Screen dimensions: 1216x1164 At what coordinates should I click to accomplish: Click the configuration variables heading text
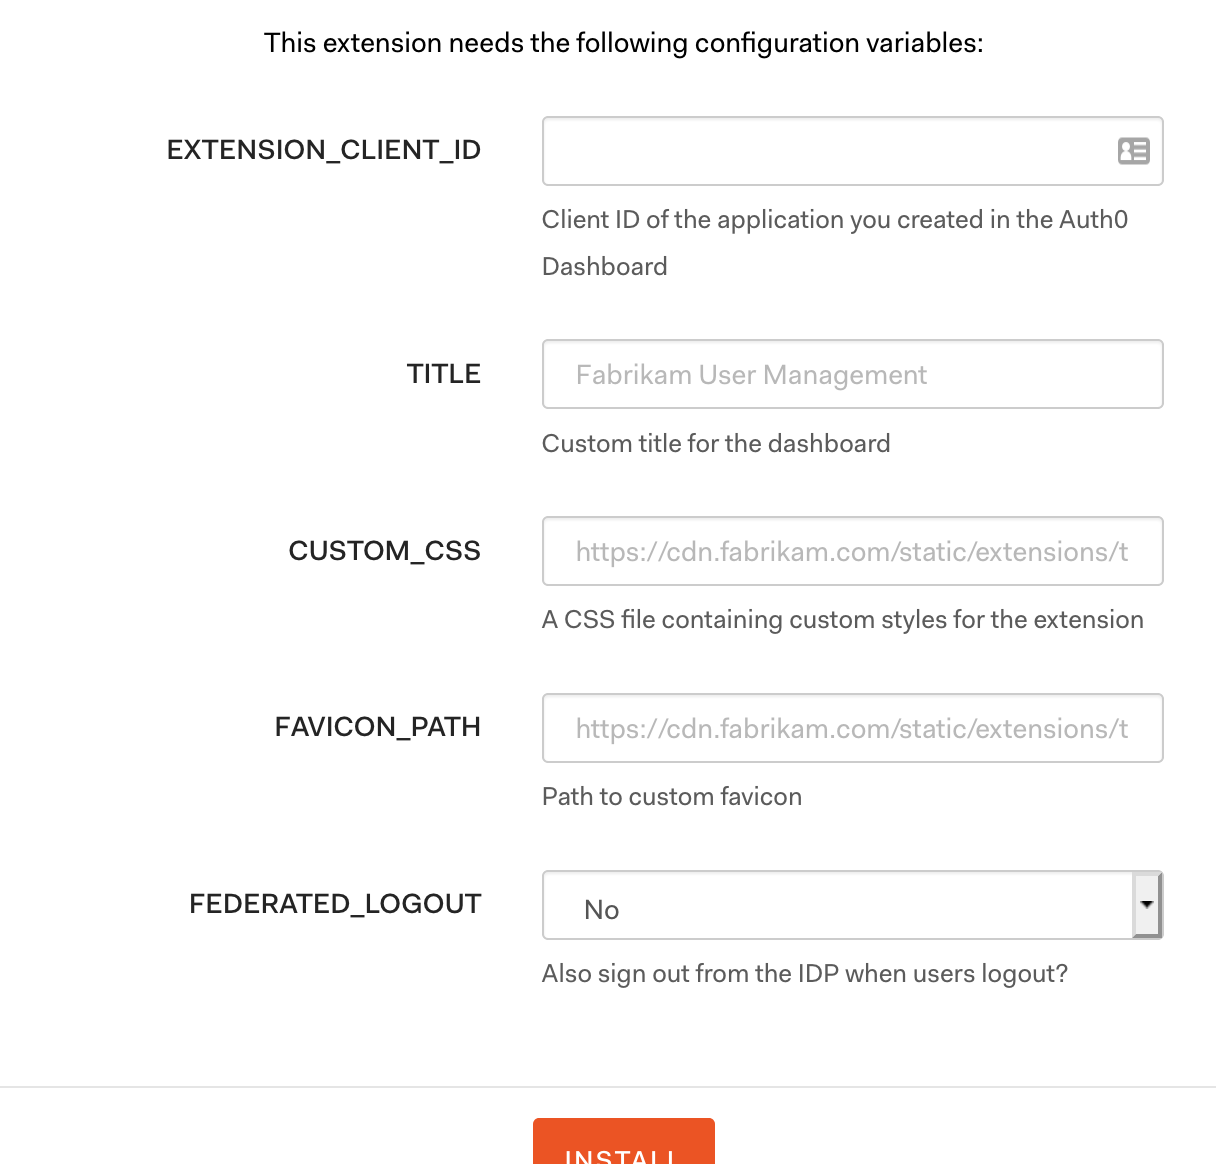pos(623,43)
